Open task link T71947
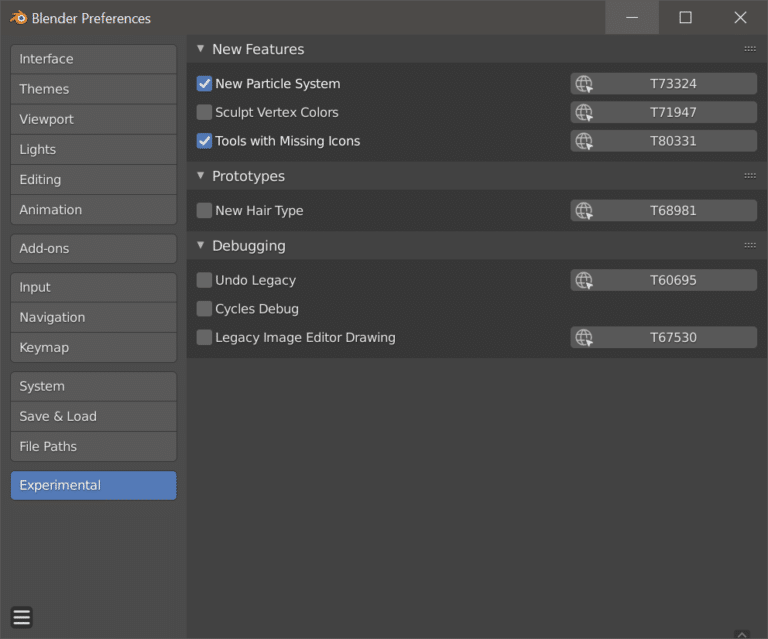 click(664, 113)
